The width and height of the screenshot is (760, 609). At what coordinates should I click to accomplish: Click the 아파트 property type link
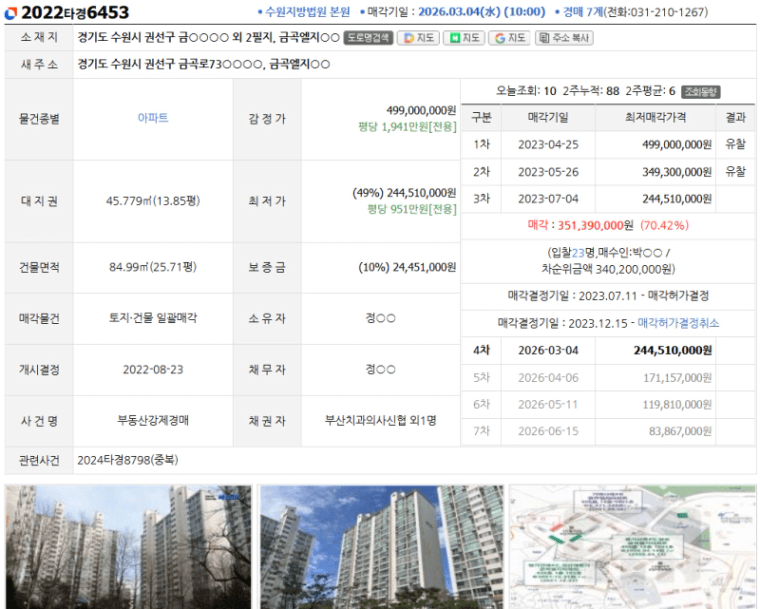152,118
